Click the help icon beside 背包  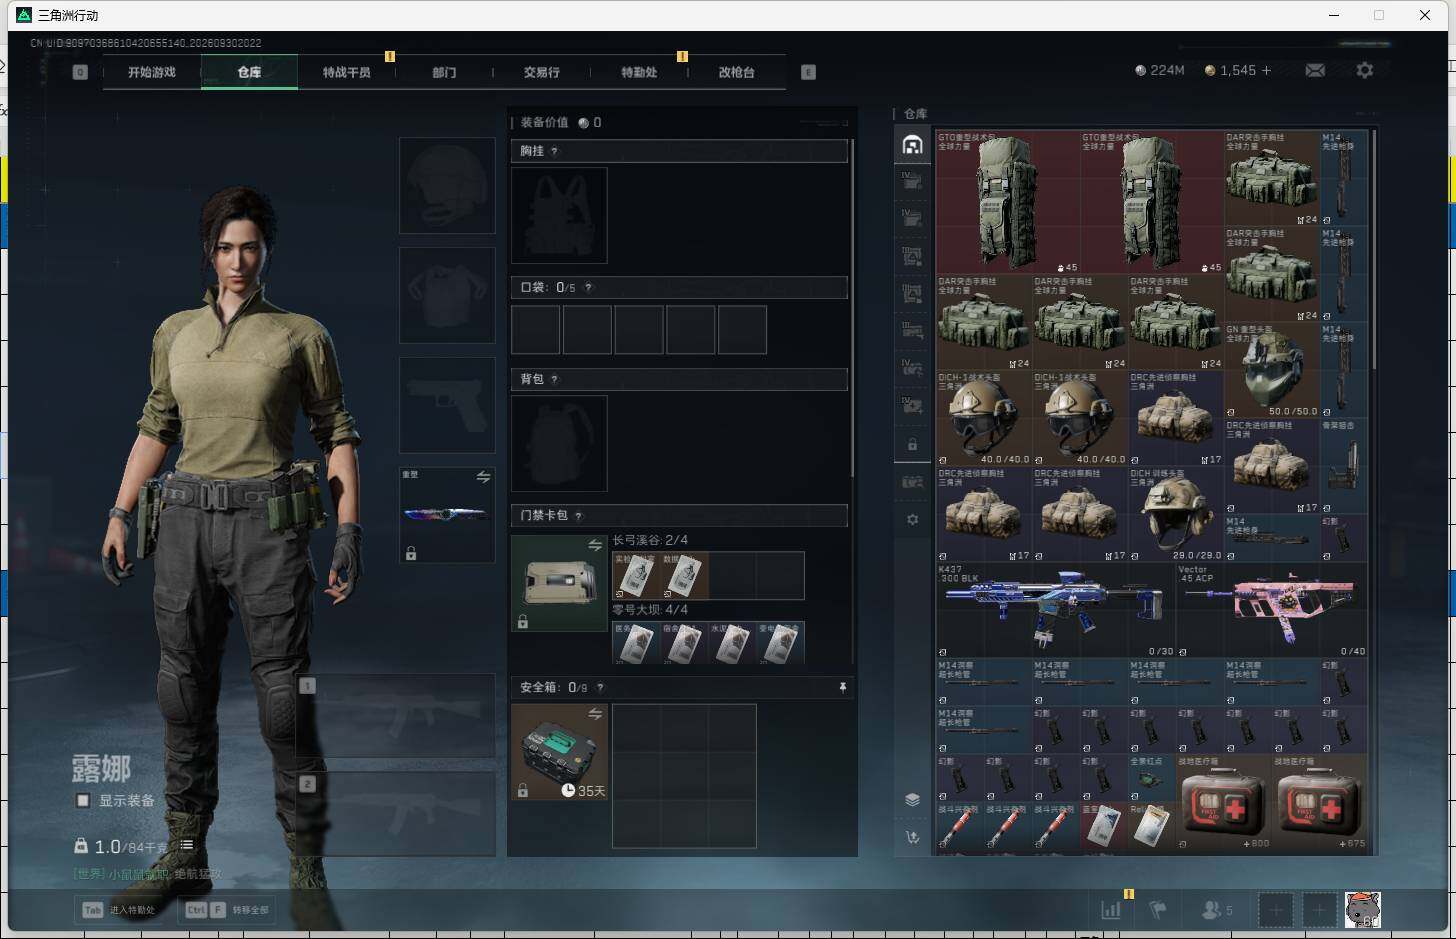pyautogui.click(x=554, y=379)
